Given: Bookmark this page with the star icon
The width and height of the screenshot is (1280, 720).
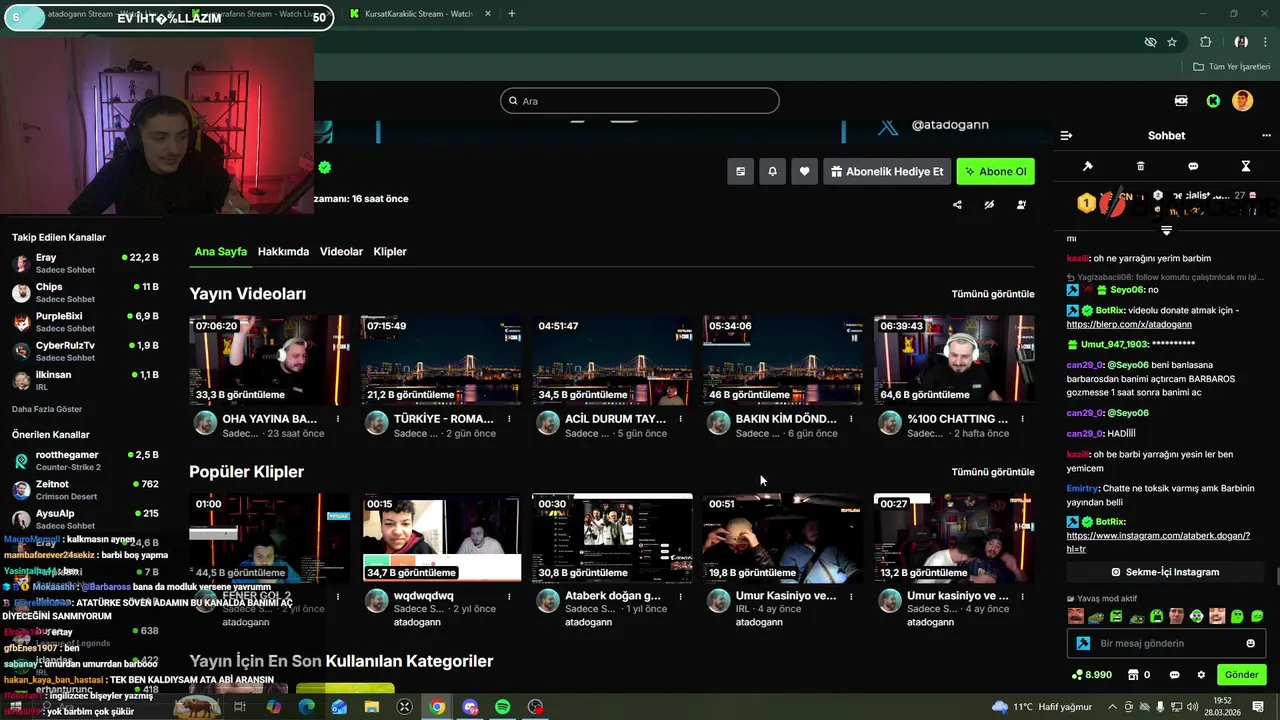Looking at the screenshot, I should [x=1172, y=42].
